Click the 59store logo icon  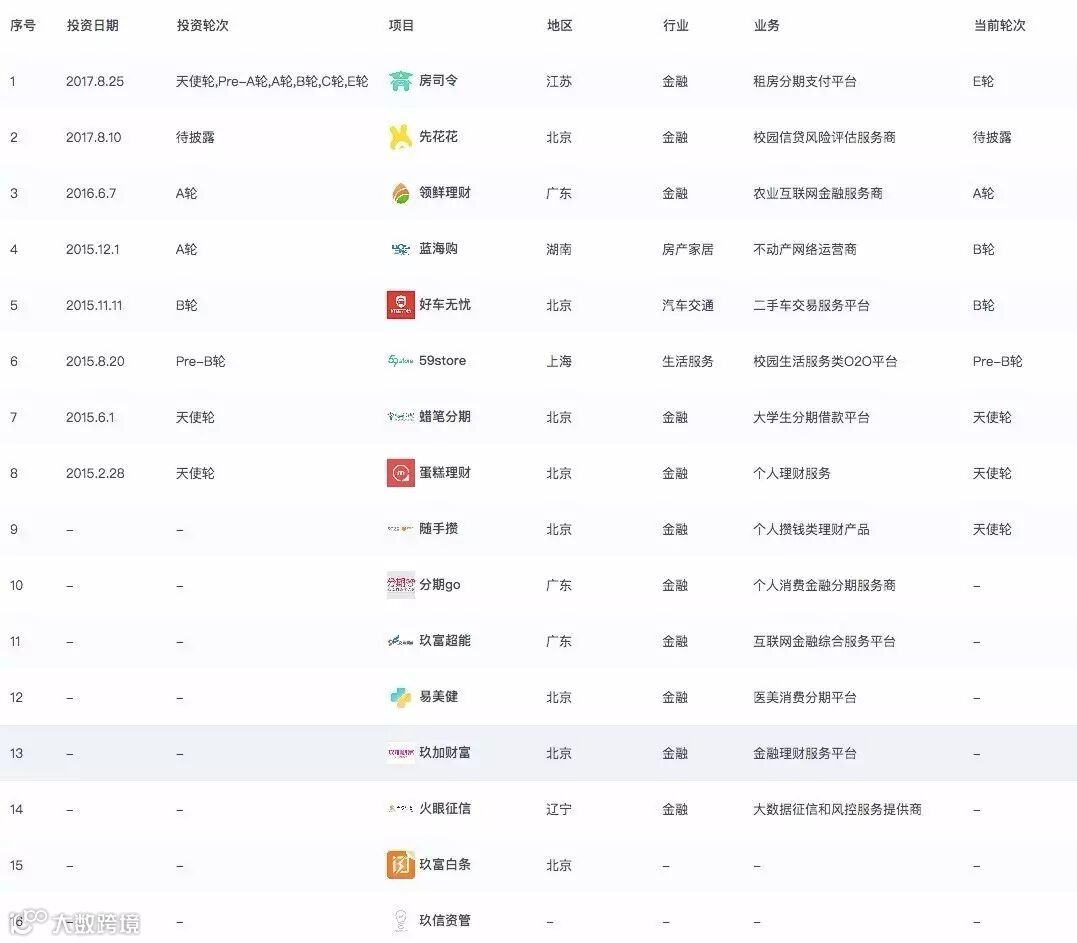(x=400, y=361)
